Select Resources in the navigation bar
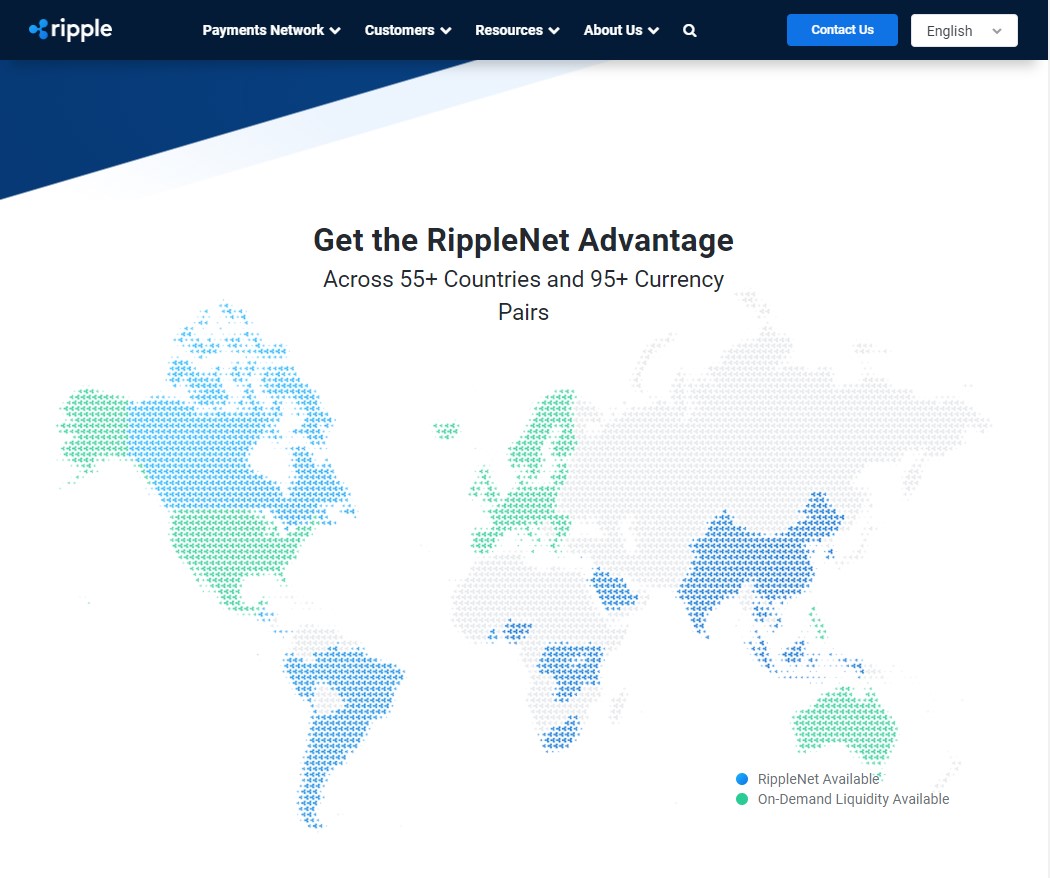Image resolution: width=1050 pixels, height=878 pixels. (508, 30)
